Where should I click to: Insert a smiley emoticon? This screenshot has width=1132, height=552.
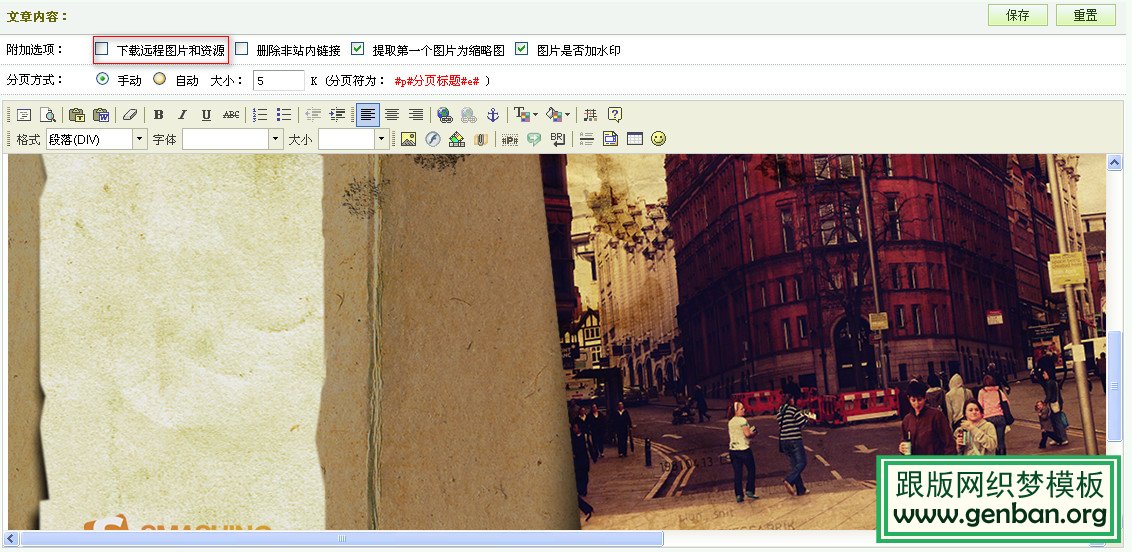click(x=658, y=139)
